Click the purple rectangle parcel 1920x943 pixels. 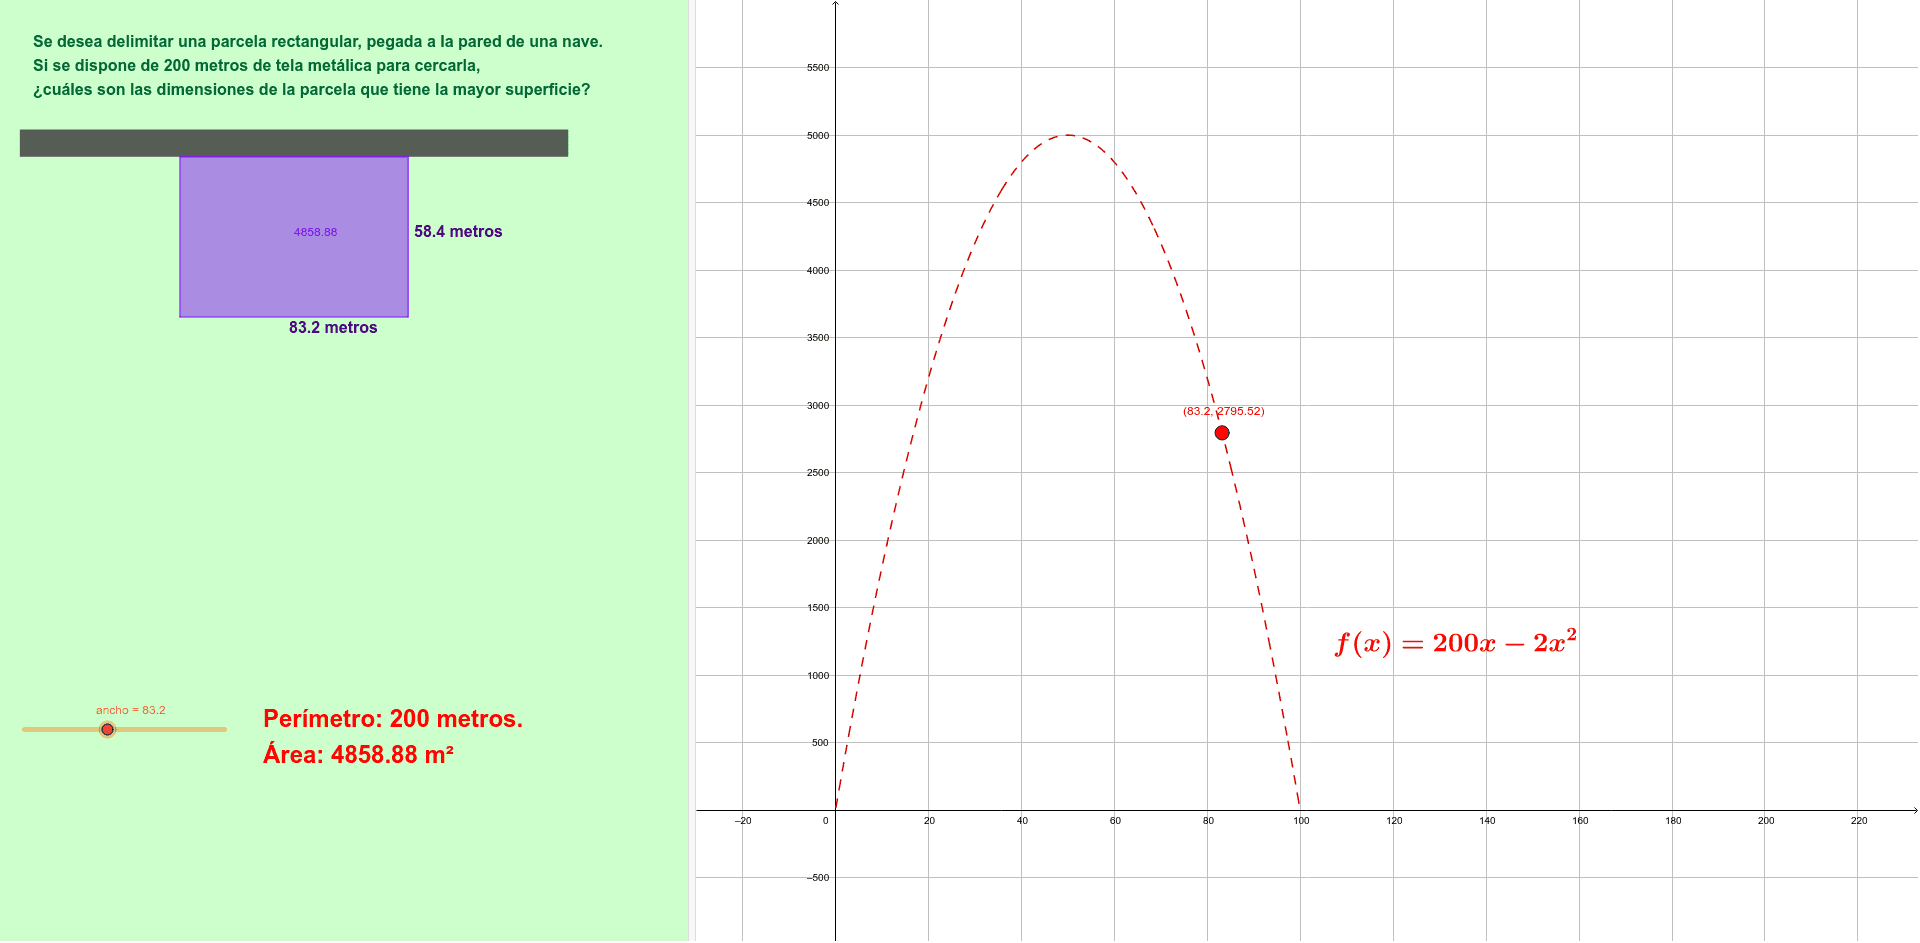[294, 237]
